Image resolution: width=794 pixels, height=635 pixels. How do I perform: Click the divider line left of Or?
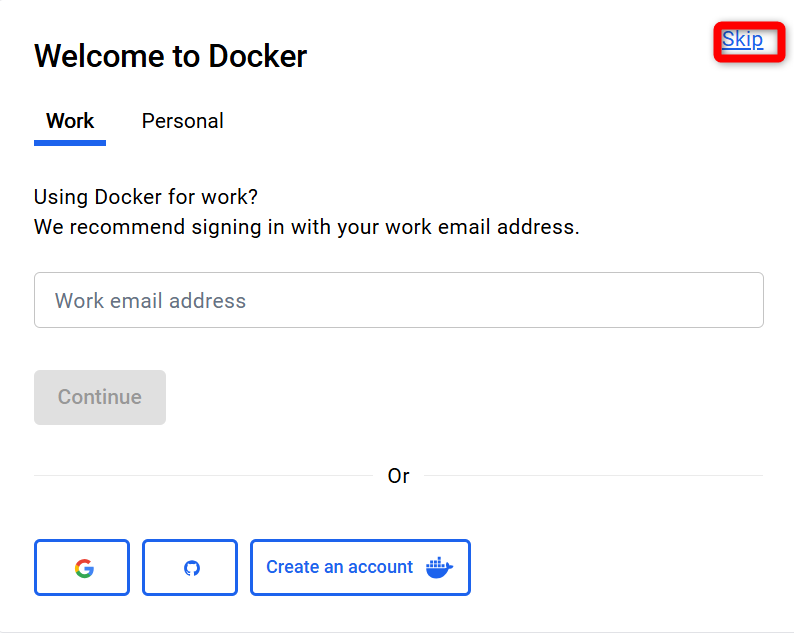pyautogui.click(x=203, y=475)
